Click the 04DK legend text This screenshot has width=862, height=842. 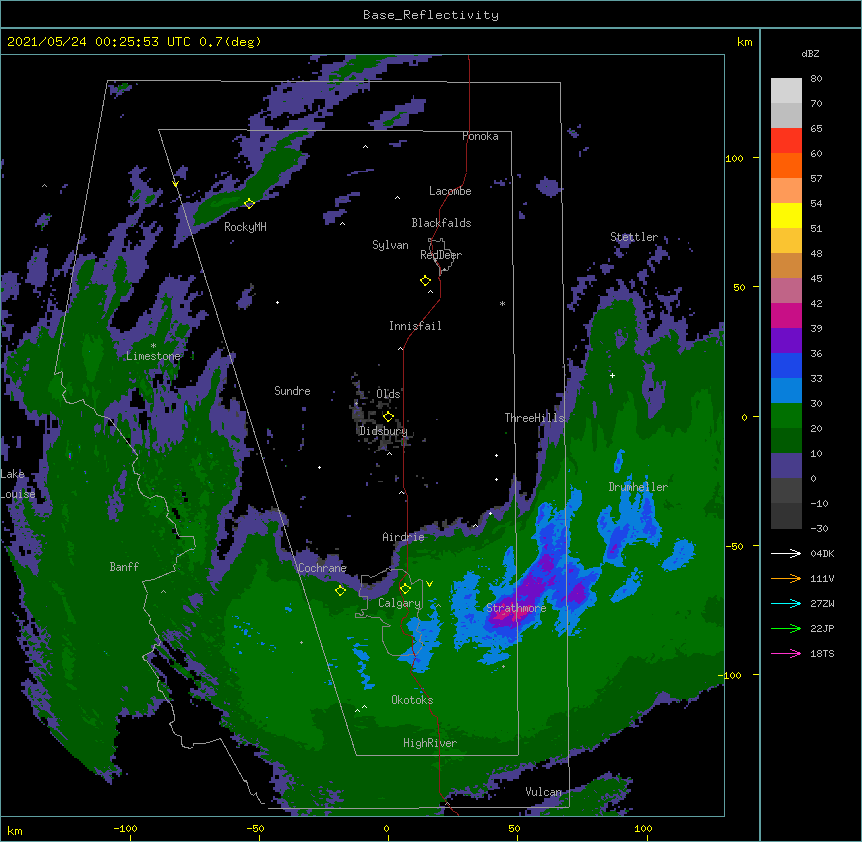pos(822,553)
